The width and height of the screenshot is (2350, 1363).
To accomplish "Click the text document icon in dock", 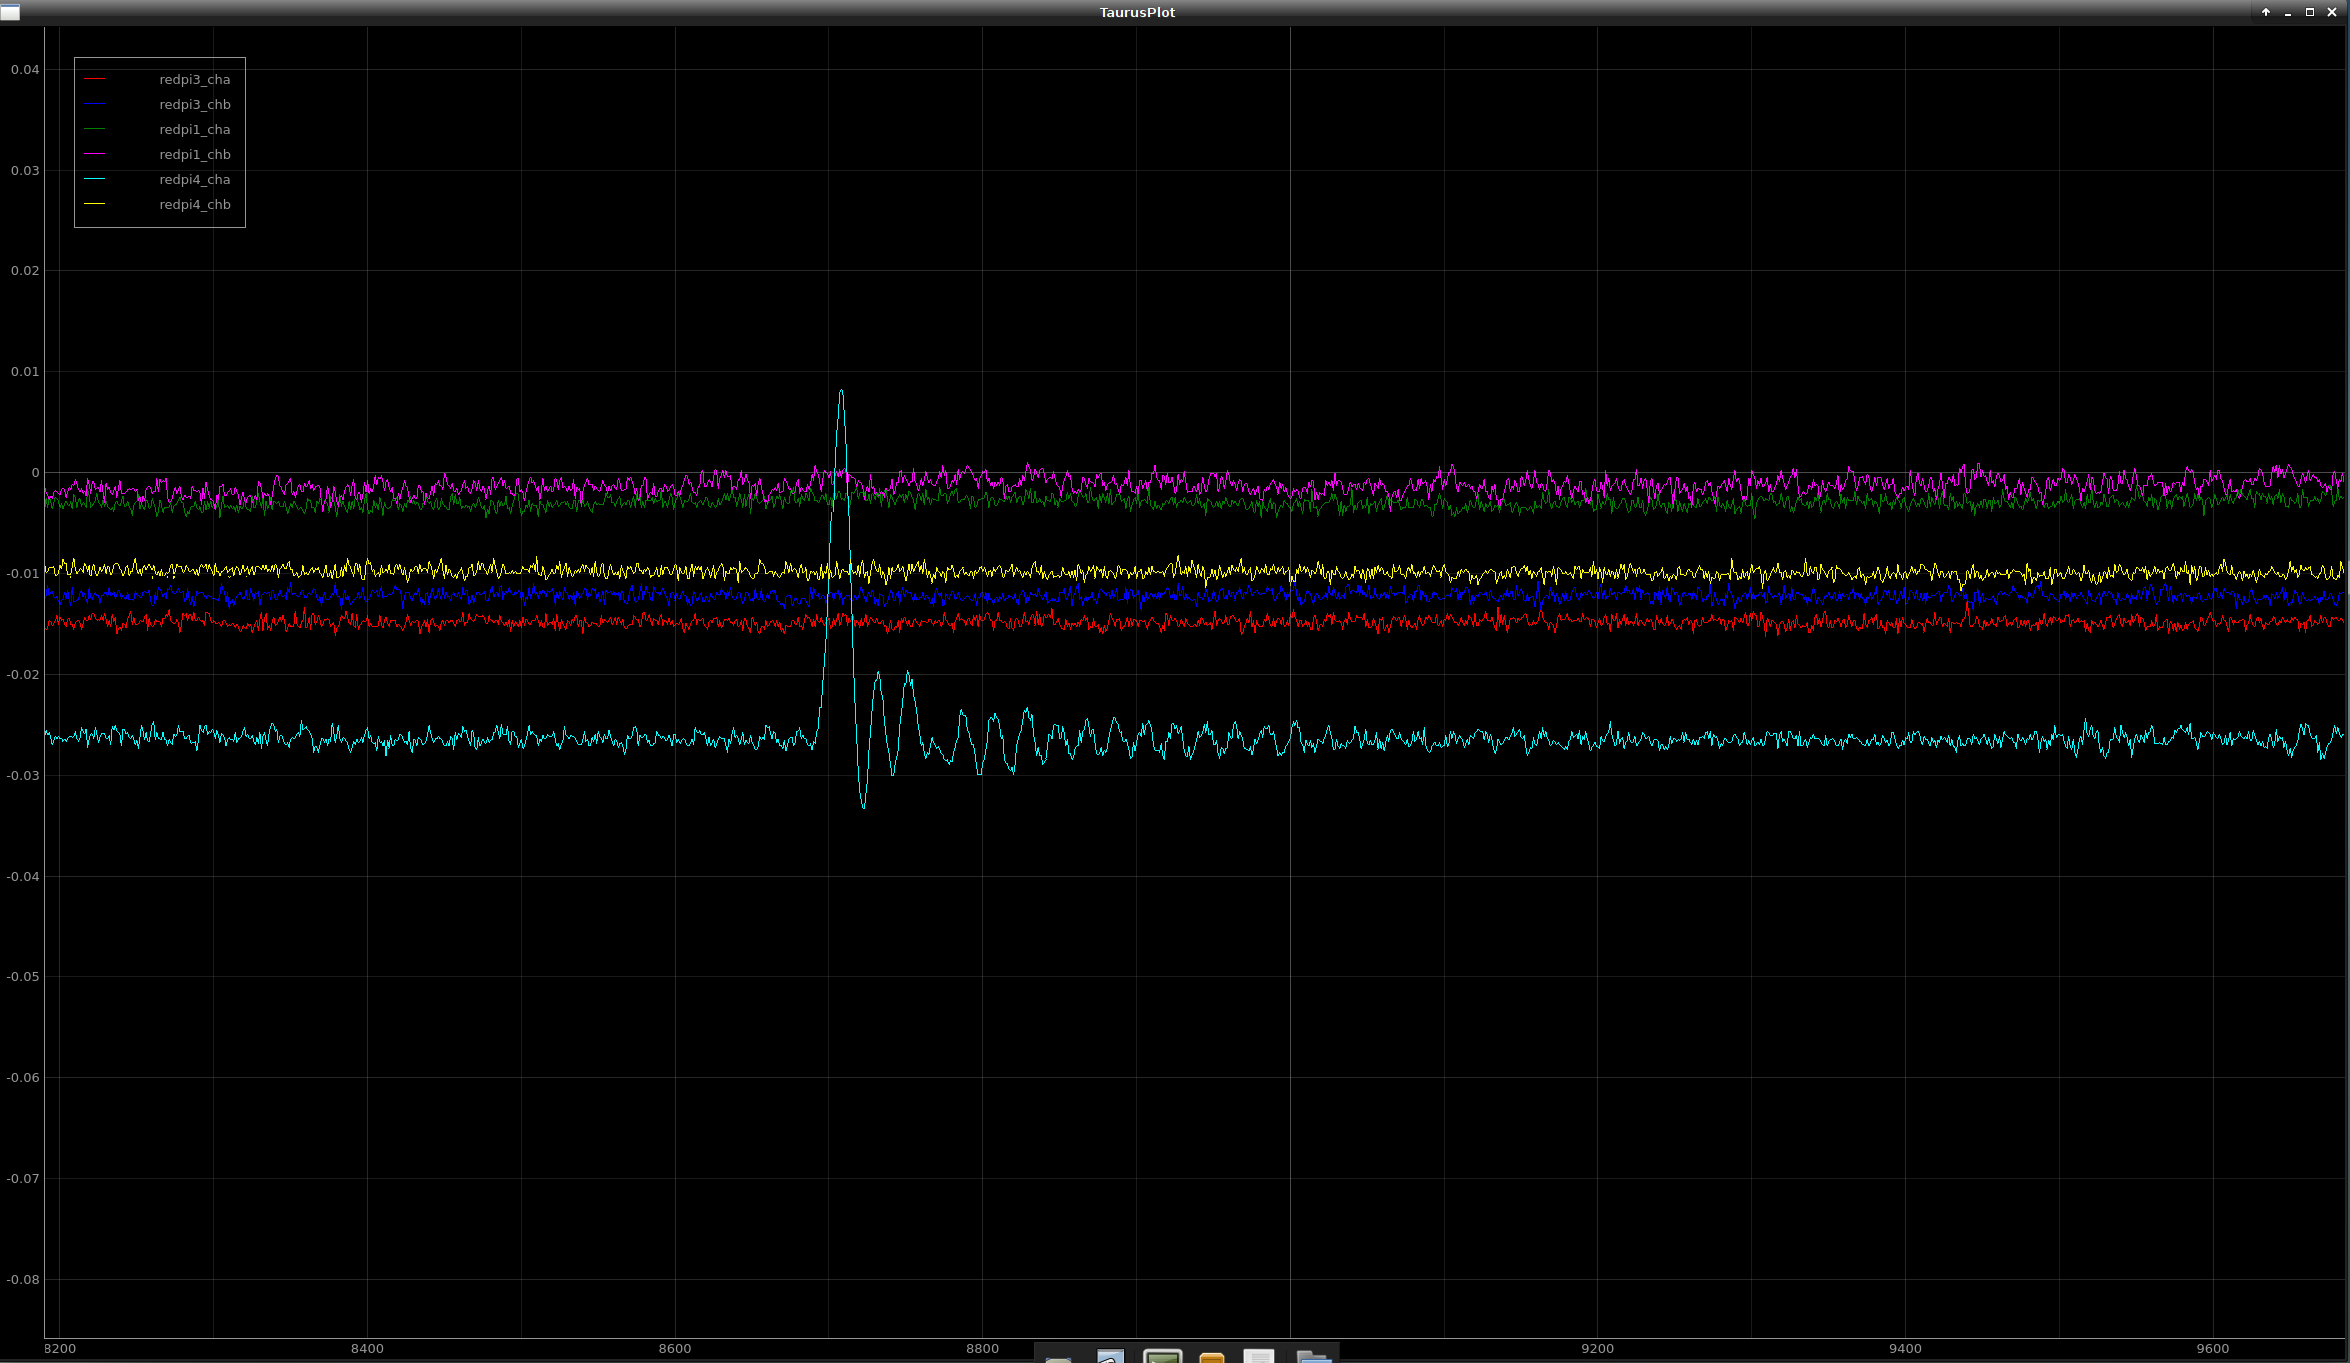I will [x=1259, y=1356].
